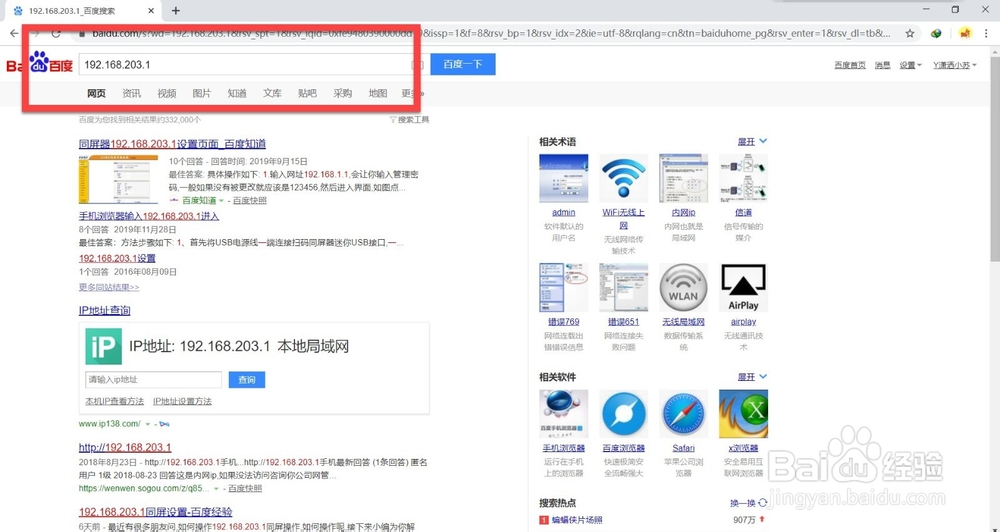The image size is (1000, 532).
Task: Expand the 相关软件 section with 展开
Action: coord(753,377)
